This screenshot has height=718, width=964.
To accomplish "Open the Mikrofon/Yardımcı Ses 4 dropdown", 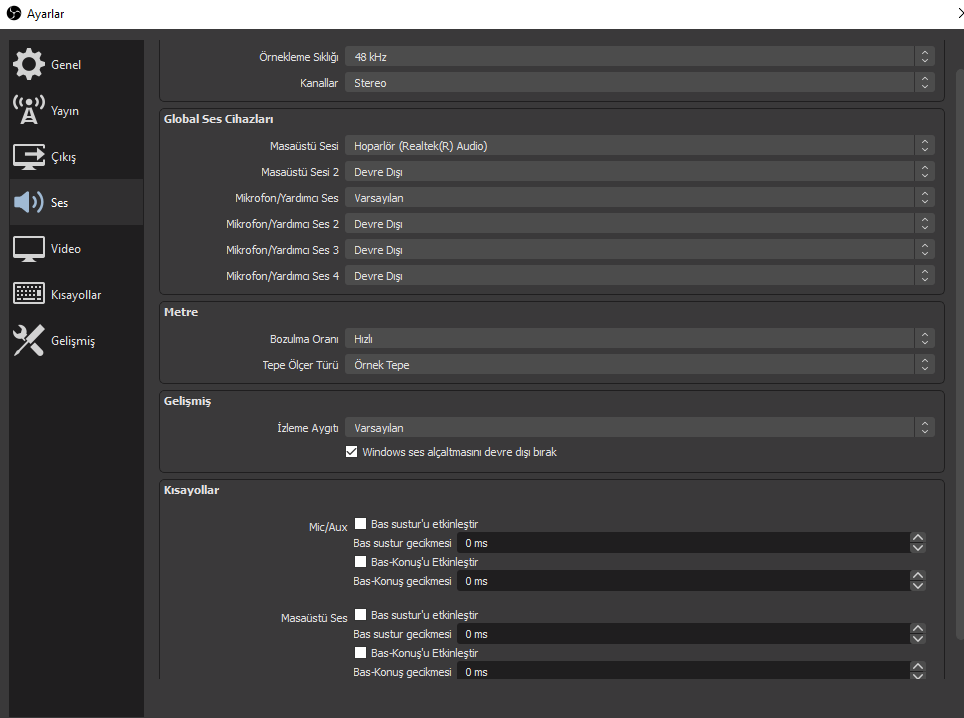I will point(639,276).
